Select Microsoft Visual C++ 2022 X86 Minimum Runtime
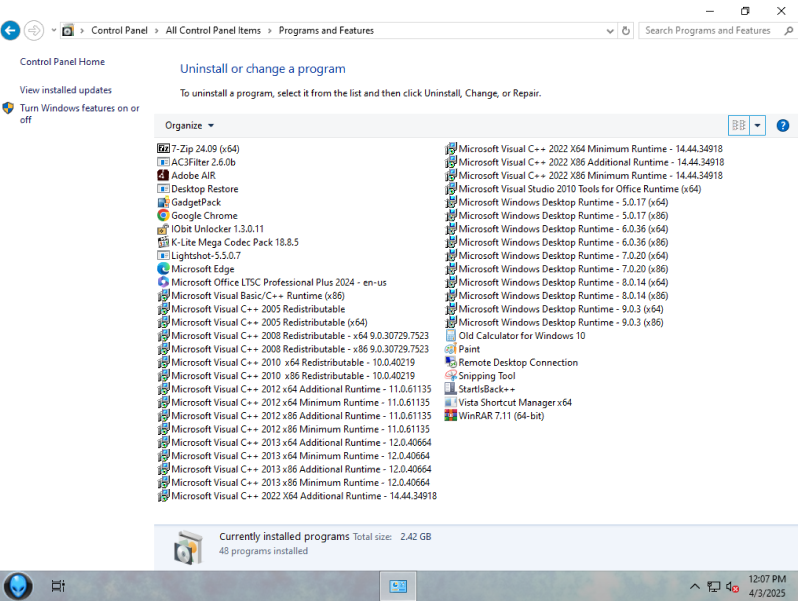This screenshot has width=798, height=601. (x=584, y=175)
